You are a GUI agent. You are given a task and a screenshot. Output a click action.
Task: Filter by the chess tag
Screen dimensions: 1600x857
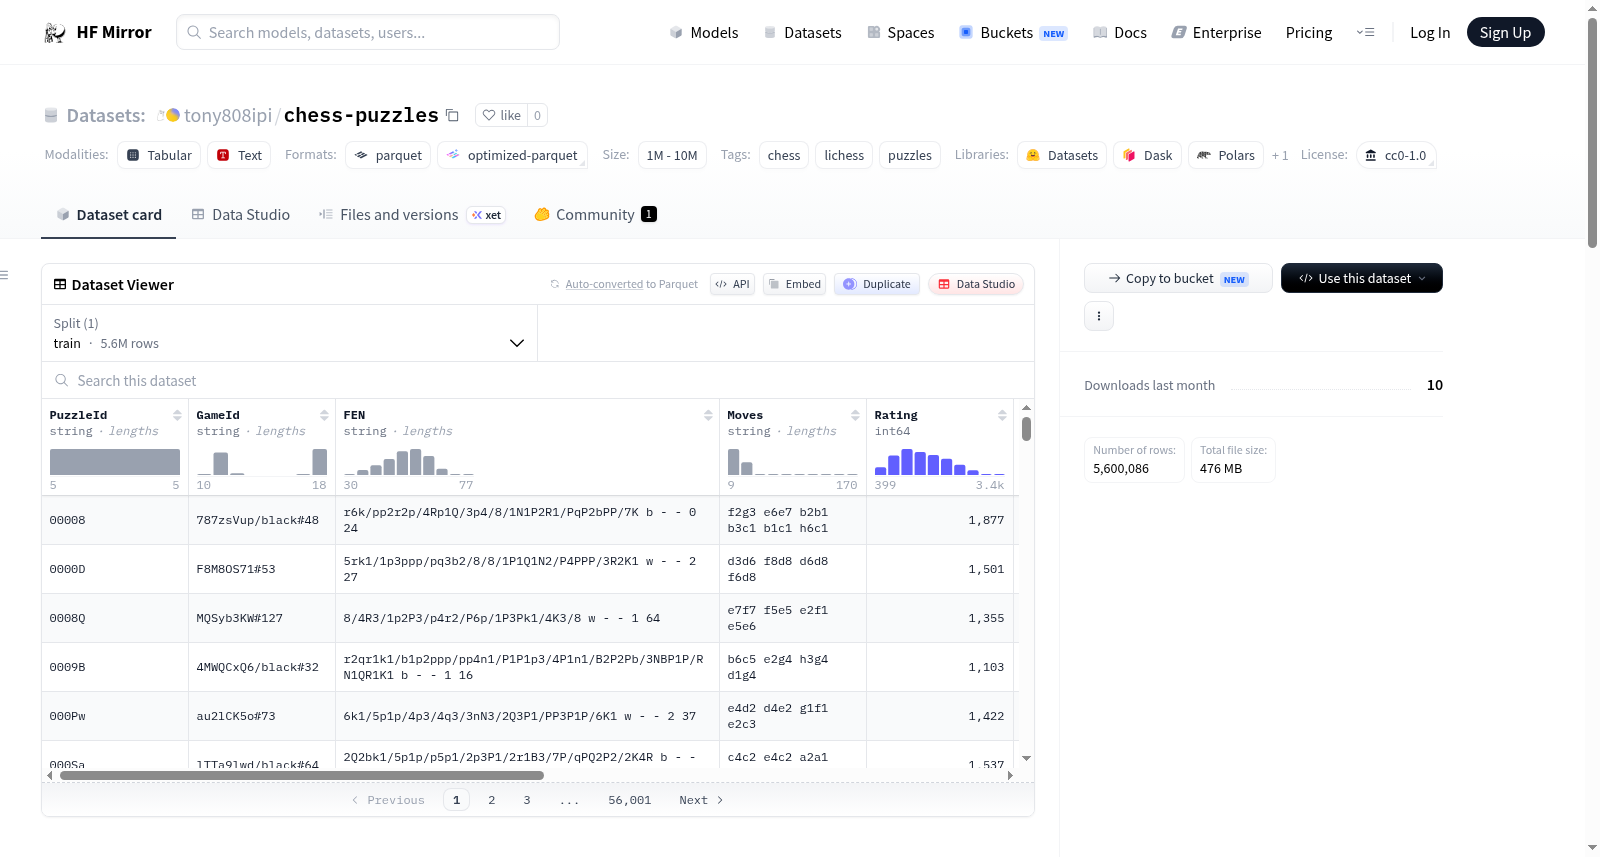point(784,155)
